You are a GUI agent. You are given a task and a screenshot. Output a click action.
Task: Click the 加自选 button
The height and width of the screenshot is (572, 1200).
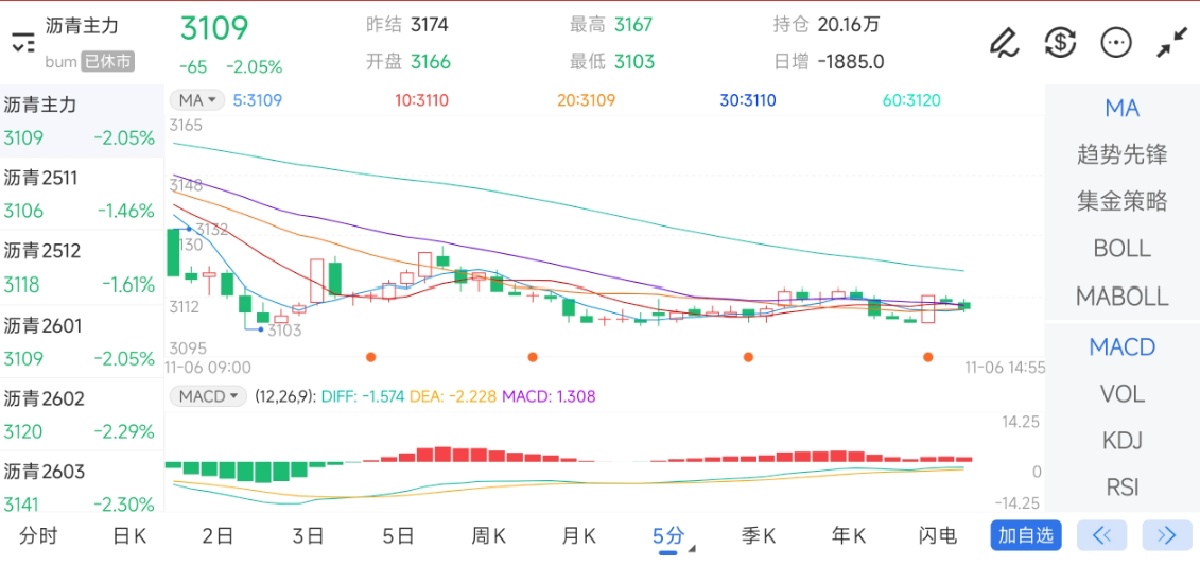pos(1026,535)
